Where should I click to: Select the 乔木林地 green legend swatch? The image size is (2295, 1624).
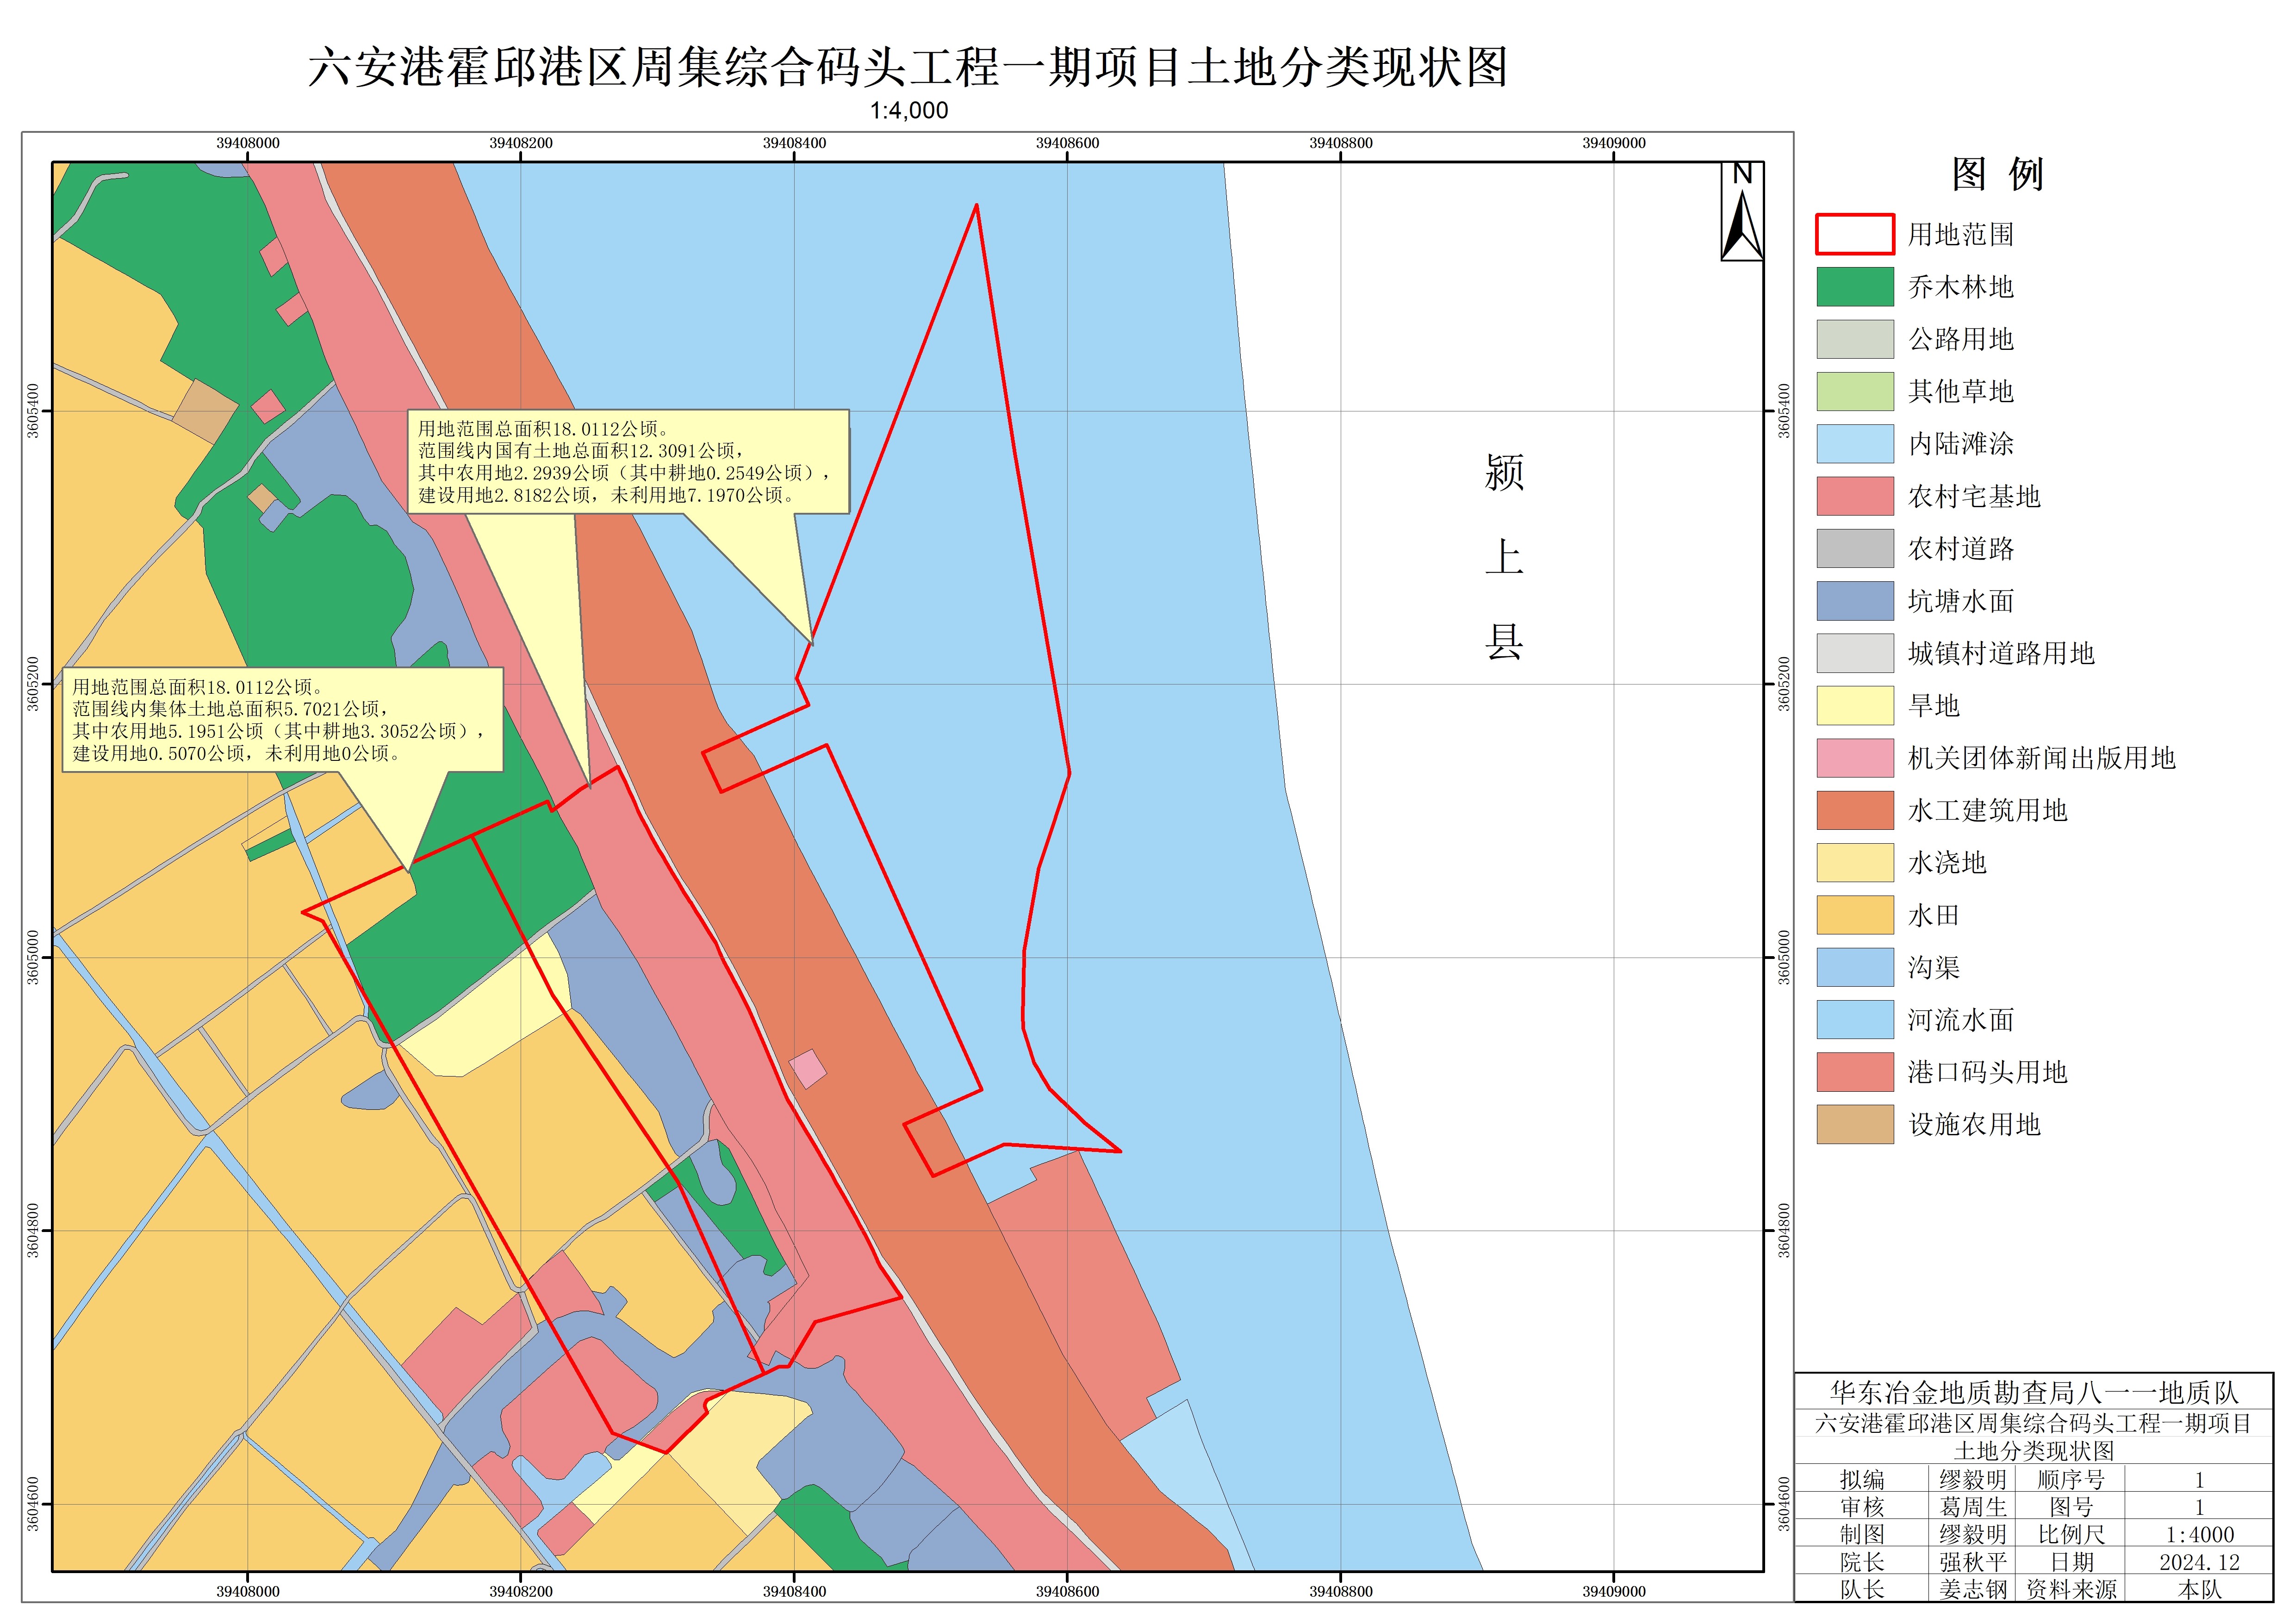coord(1854,287)
